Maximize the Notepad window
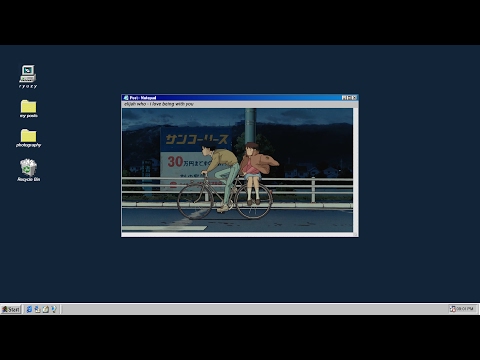This screenshot has height=360, width=480. pos(349,98)
